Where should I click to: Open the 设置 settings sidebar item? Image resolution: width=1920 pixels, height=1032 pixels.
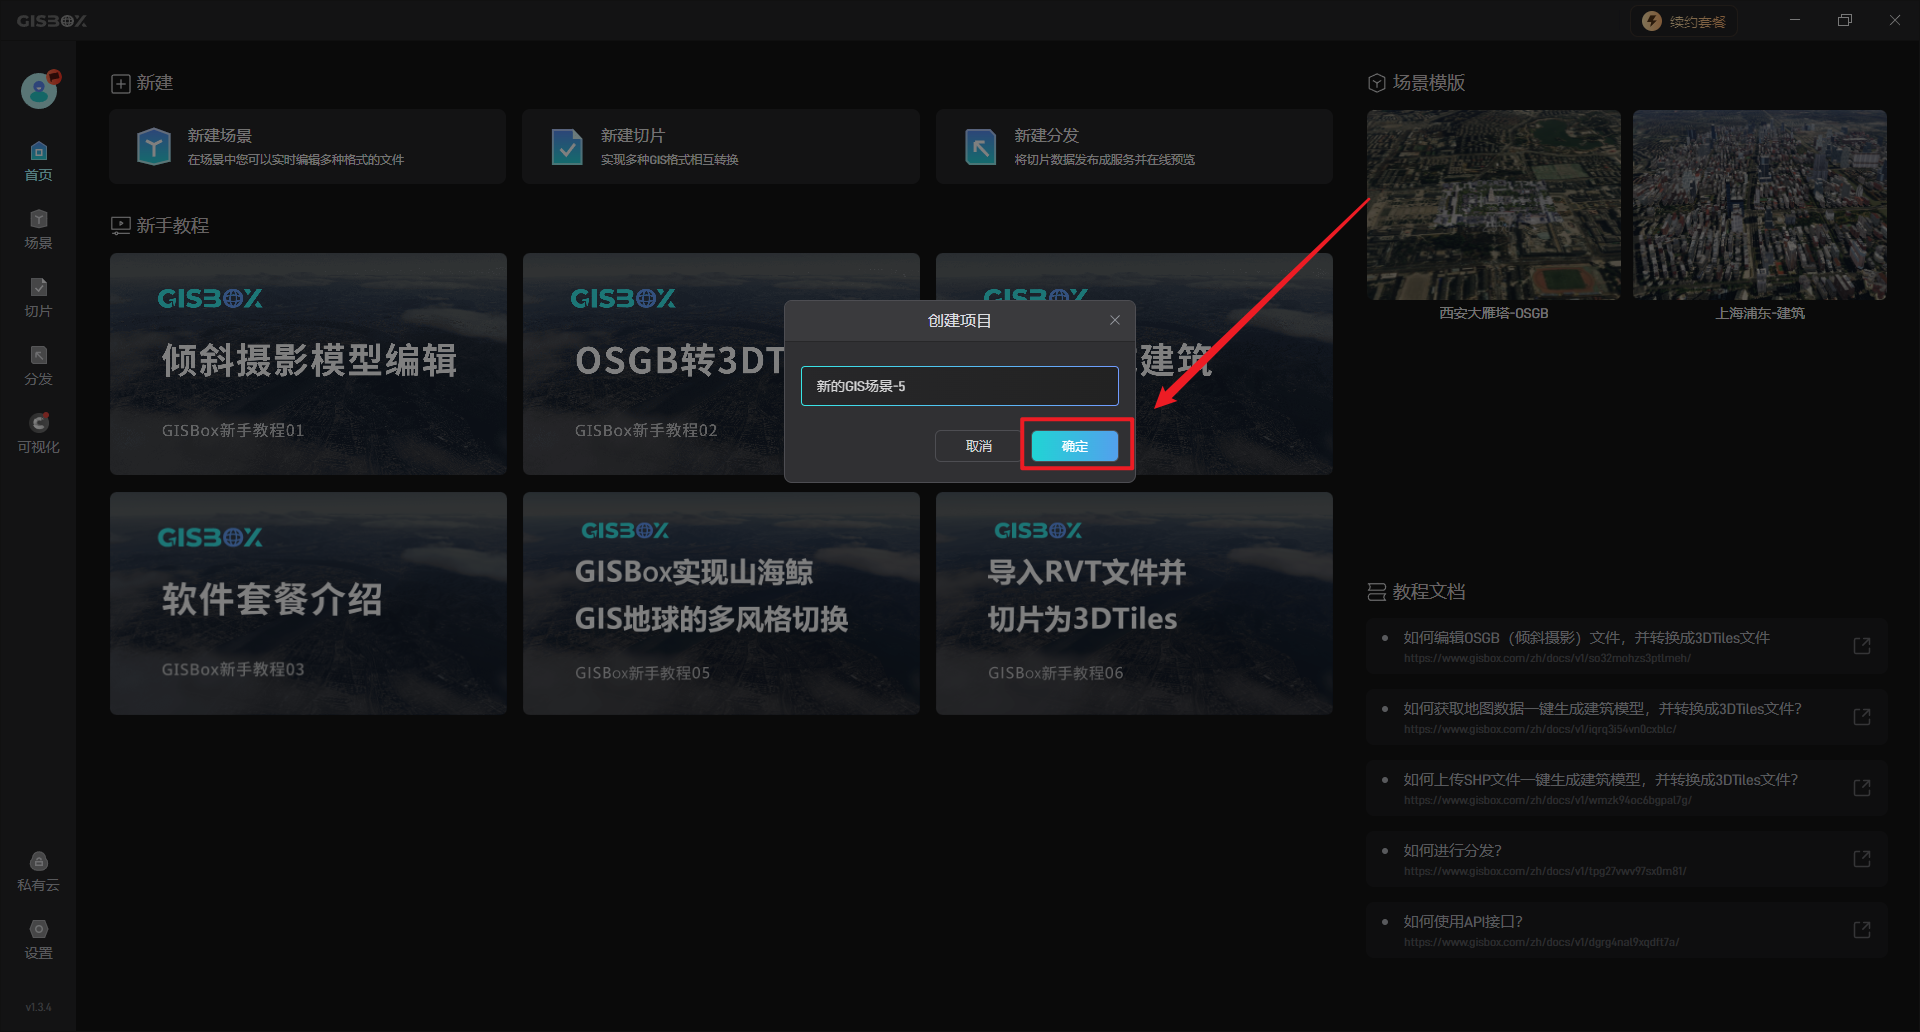[38, 939]
